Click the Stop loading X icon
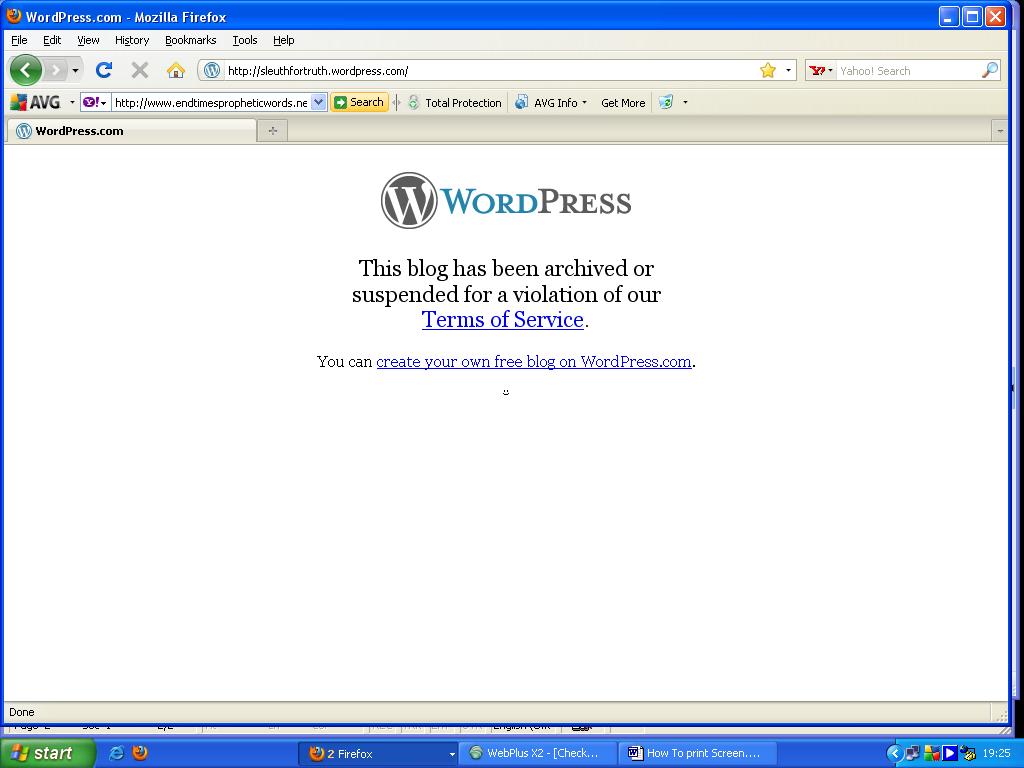Image resolution: width=1024 pixels, height=768 pixels. (x=139, y=70)
